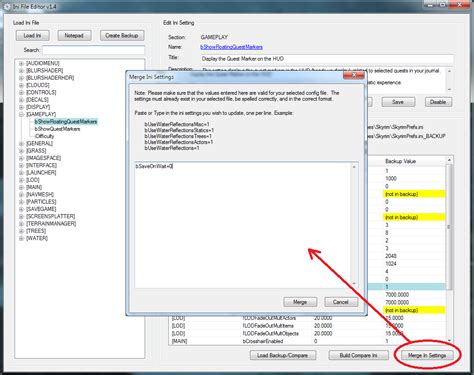Expand the [TREES] tree section

coord(21,231)
